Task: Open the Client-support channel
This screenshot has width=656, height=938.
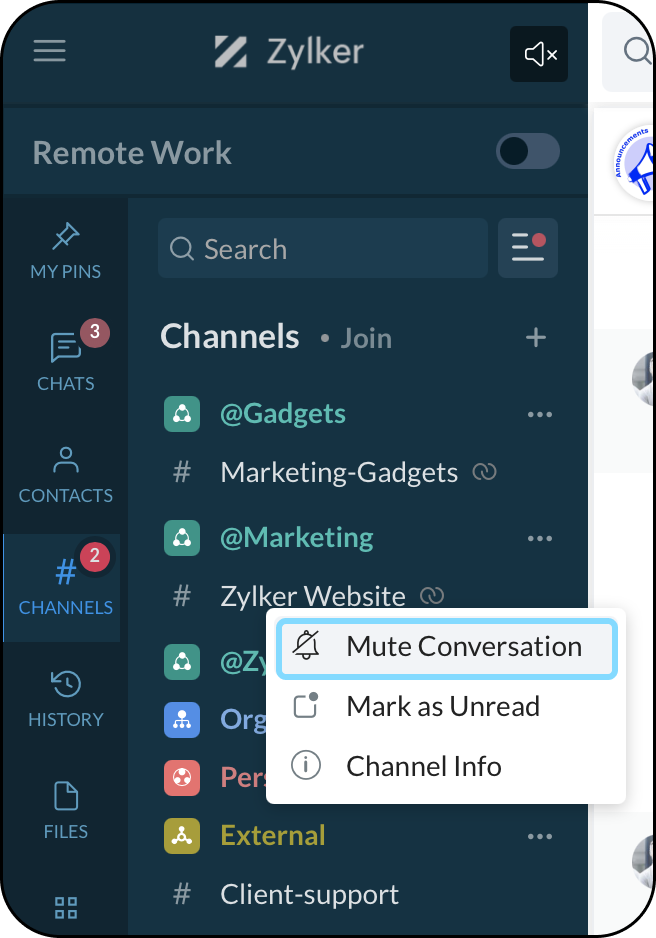Action: pos(309,895)
